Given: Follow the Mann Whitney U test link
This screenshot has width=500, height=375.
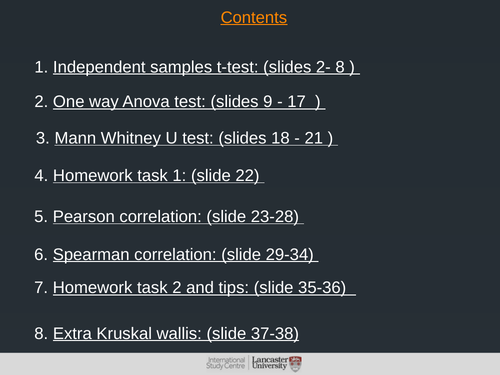Looking at the screenshot, I should [x=196, y=138].
